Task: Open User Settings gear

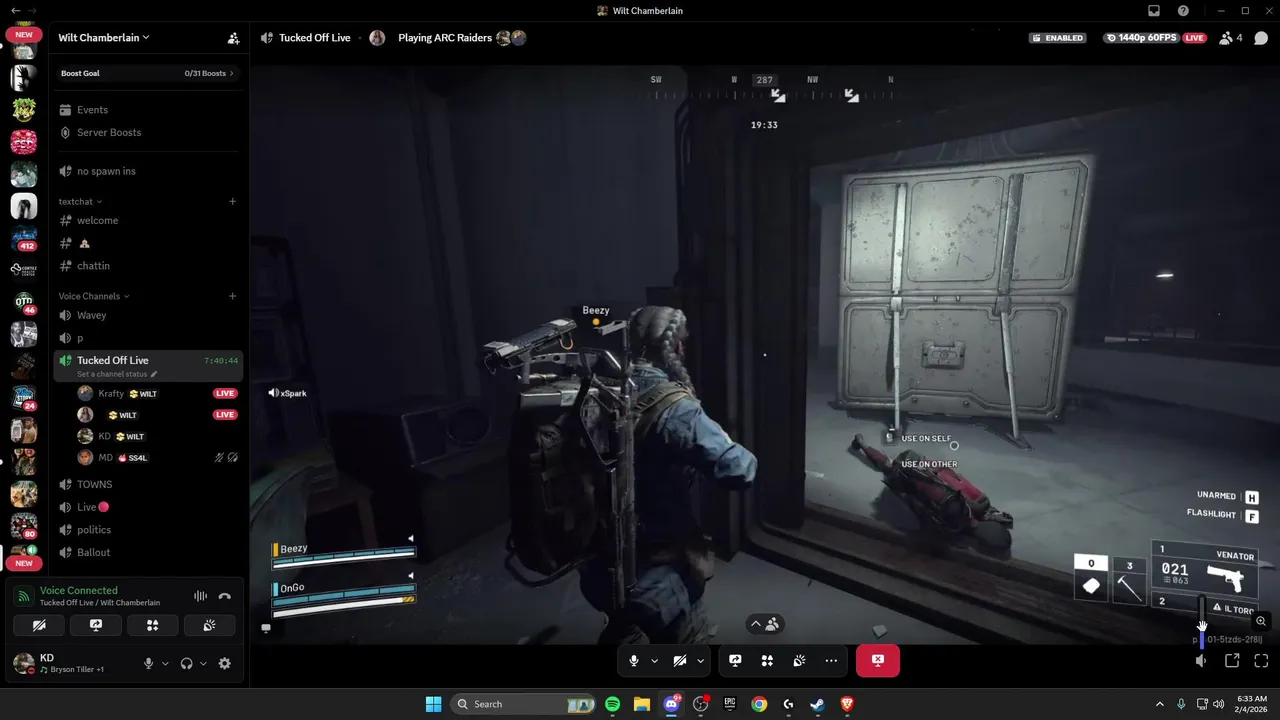Action: 225,663
